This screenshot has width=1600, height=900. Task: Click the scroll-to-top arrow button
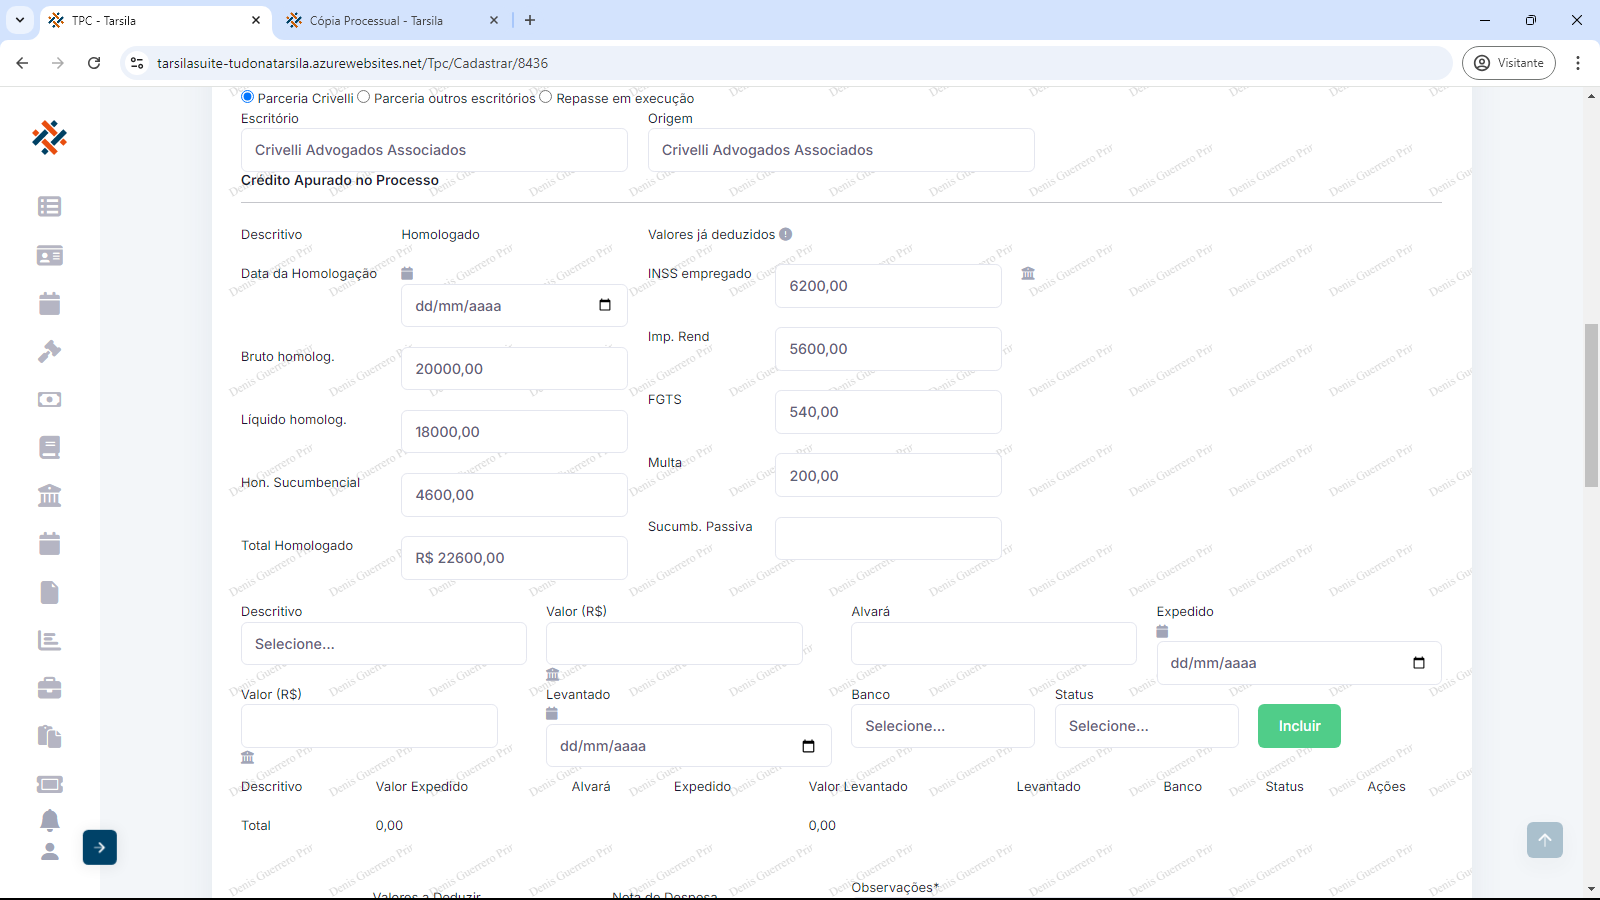1544,840
